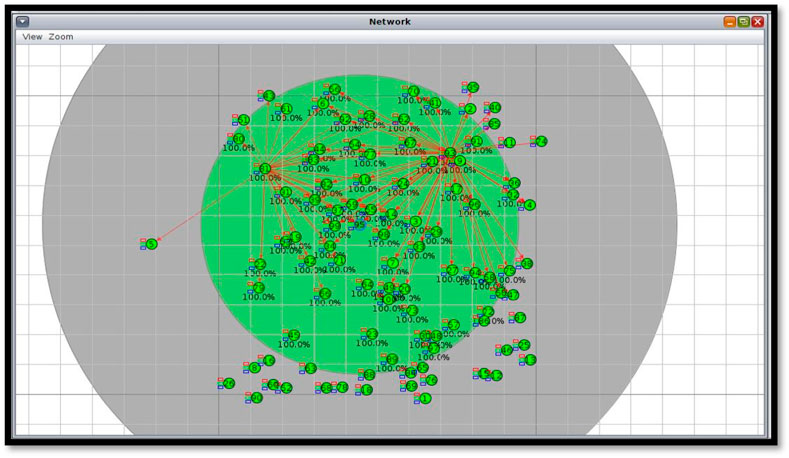This screenshot has width=789, height=458.
Task: Select node 8 in the network
Action: [x=255, y=367]
